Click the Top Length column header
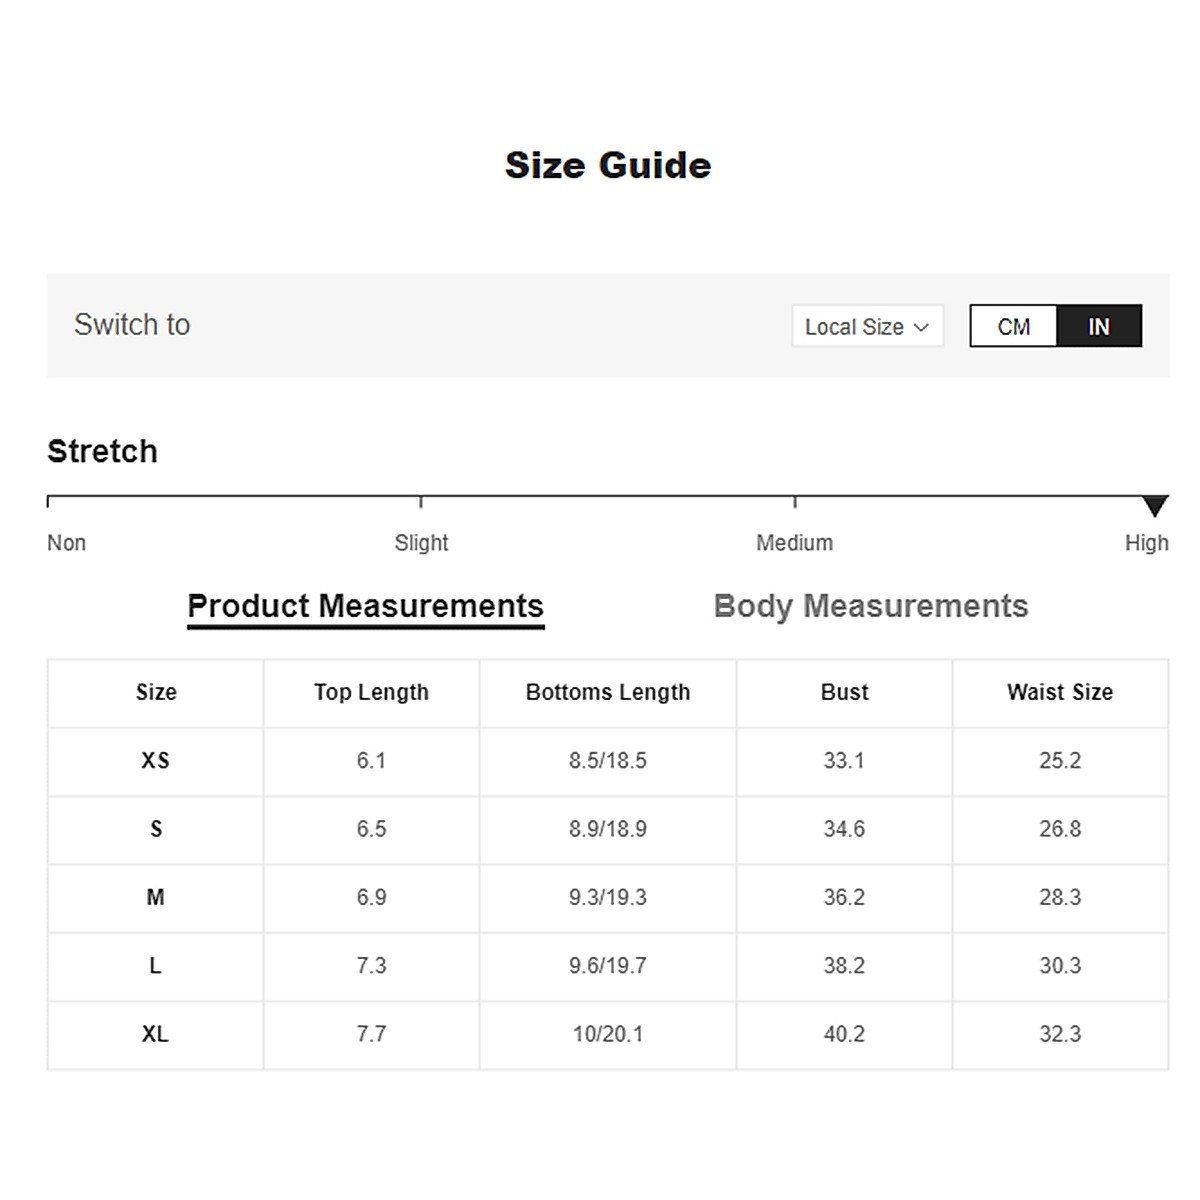The width and height of the screenshot is (1200, 1200). point(371,692)
